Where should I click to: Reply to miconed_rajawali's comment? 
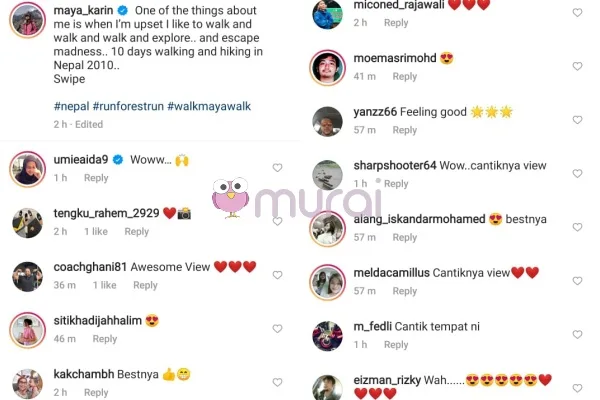coord(396,23)
